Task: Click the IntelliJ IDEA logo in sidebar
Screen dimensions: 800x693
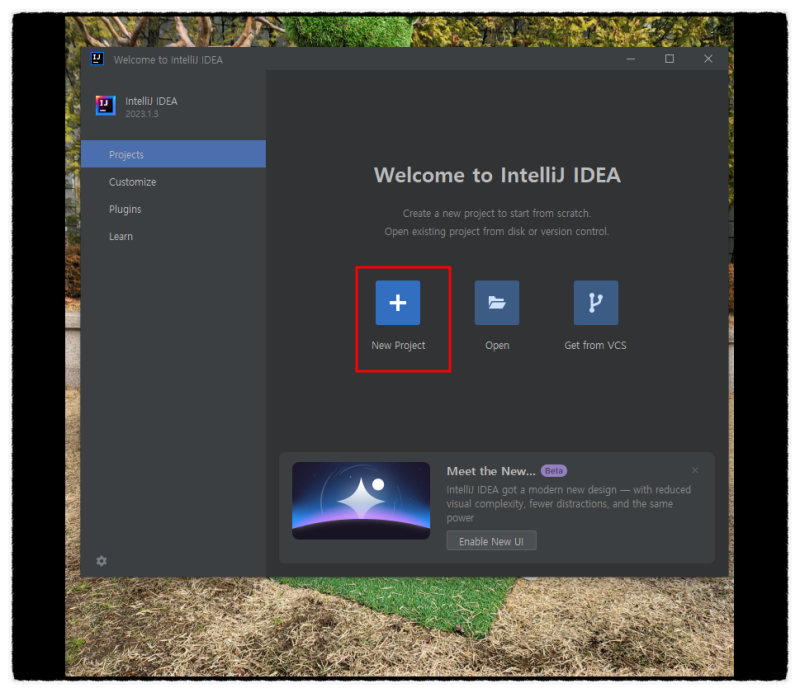Action: tap(104, 106)
